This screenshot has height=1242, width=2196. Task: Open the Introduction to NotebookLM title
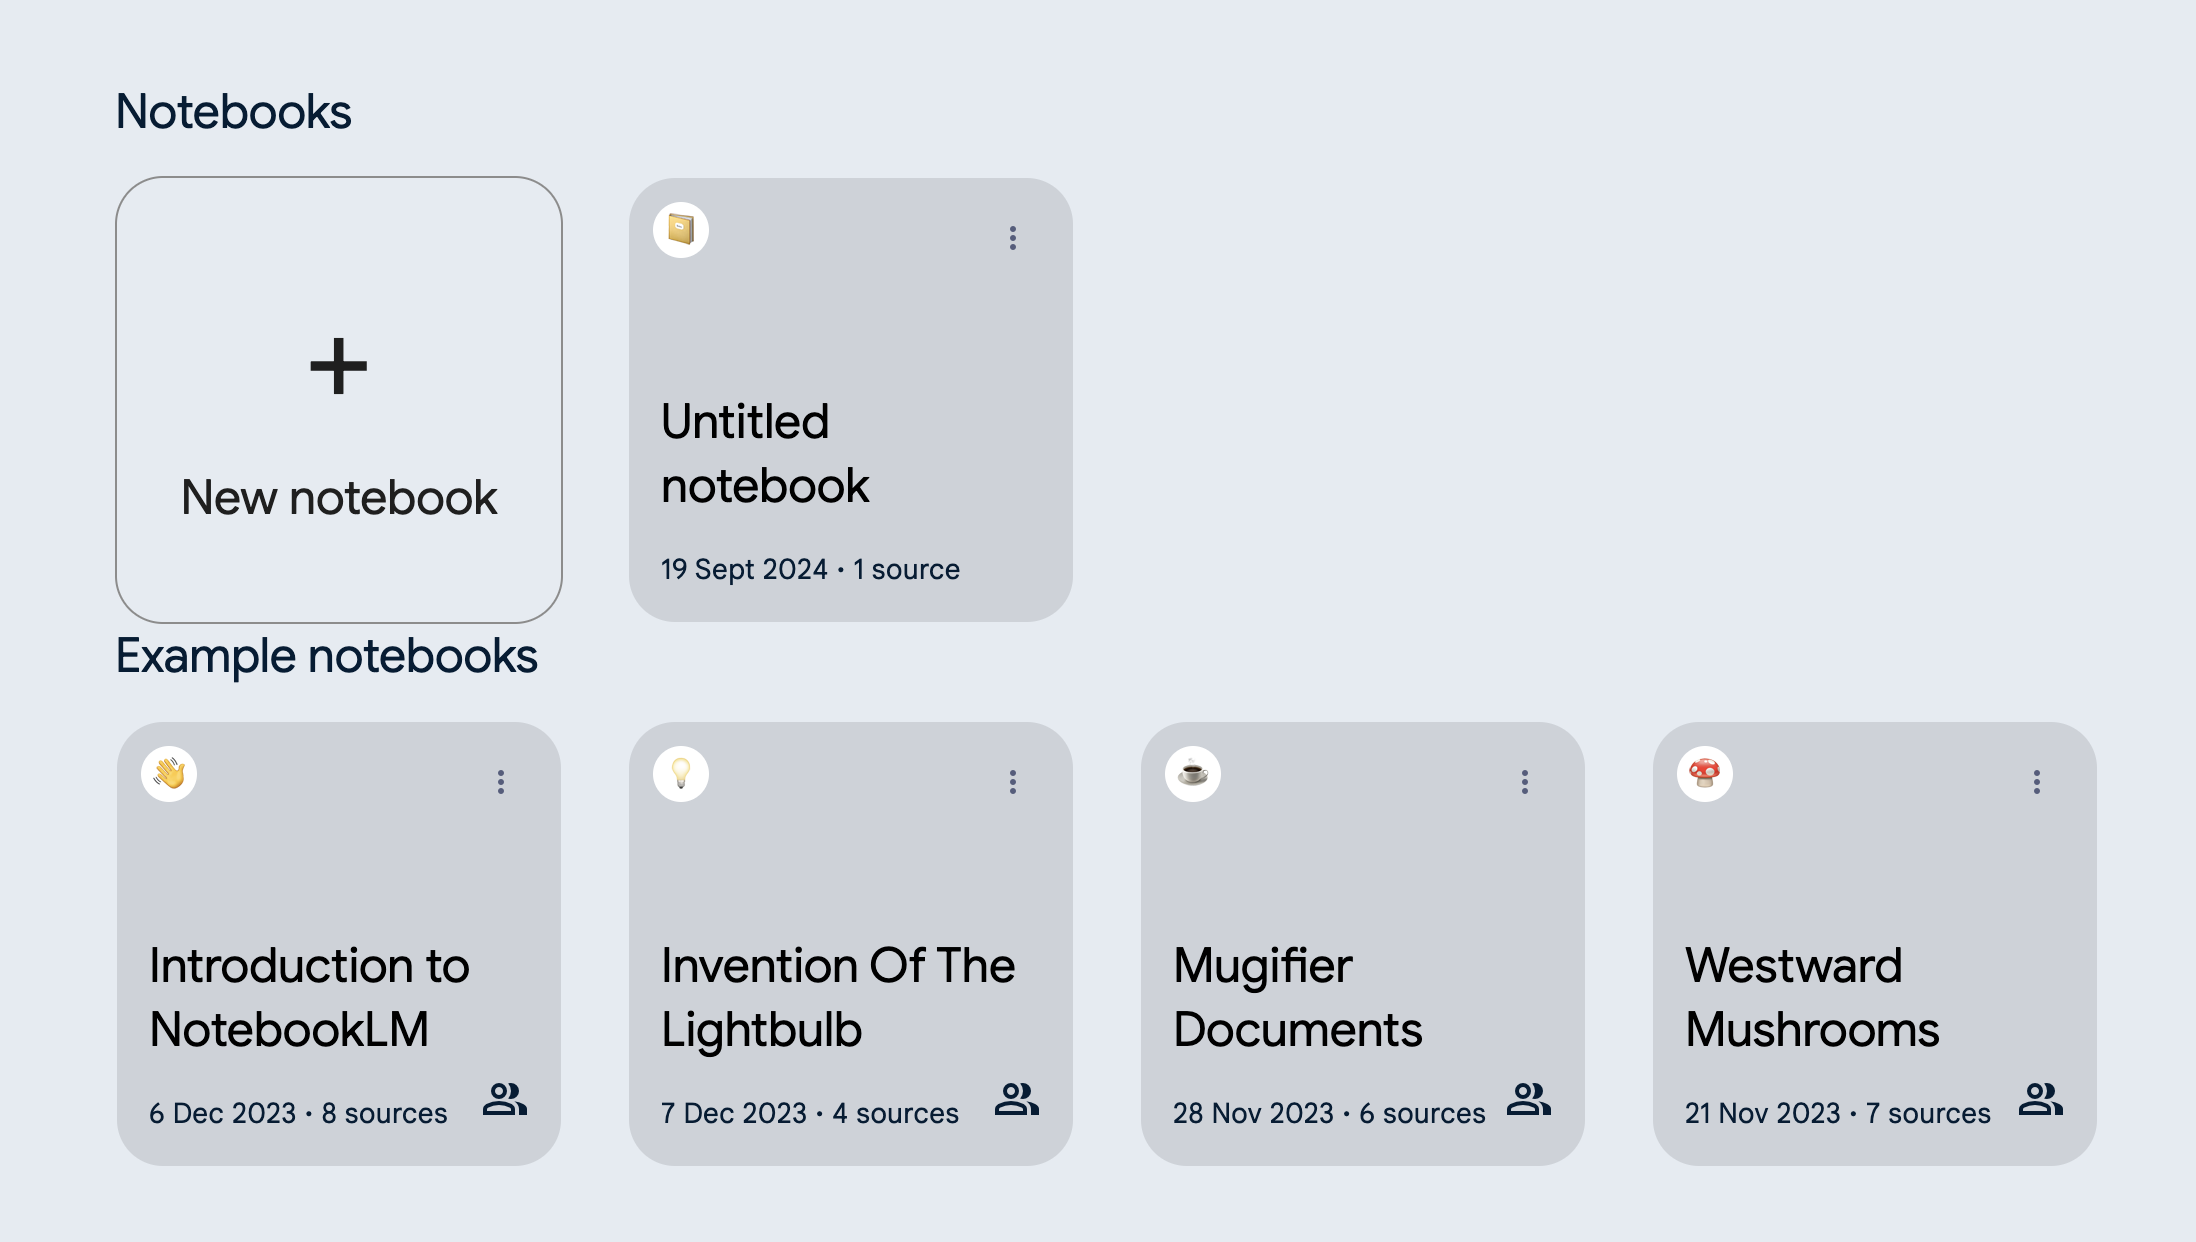tap(309, 998)
